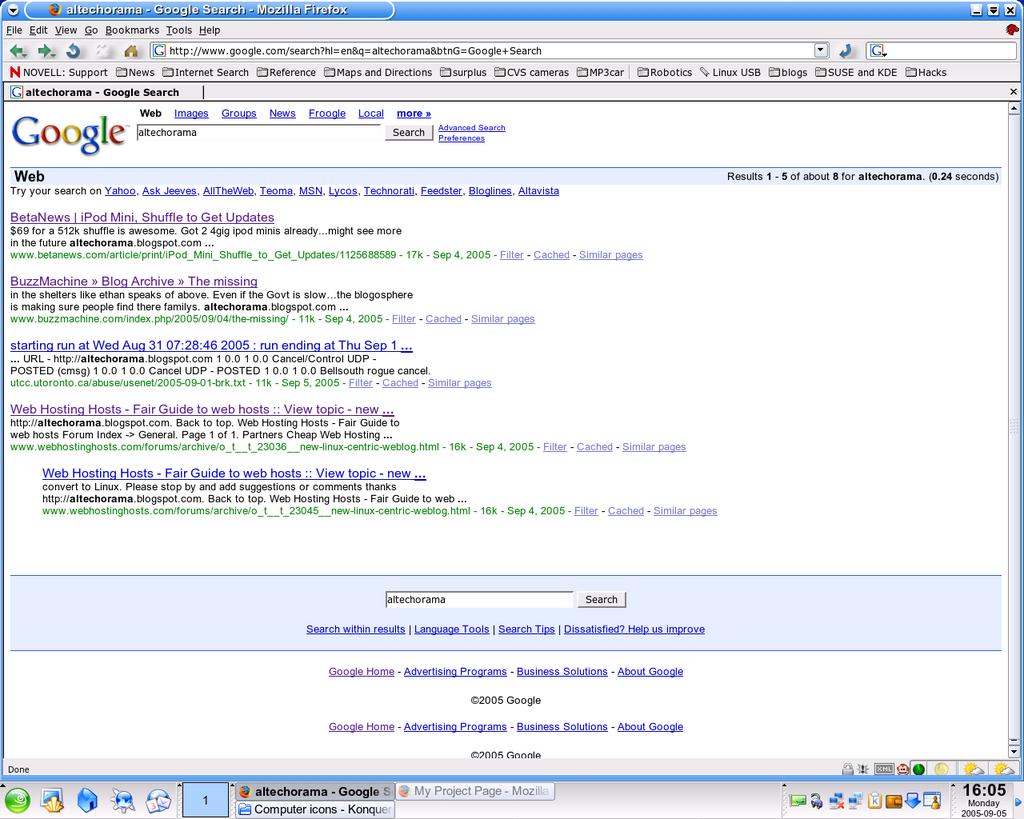Viewport: 1024px width, 819px height.
Task: Click the yellow moon weather icon in status bar
Action: [941, 769]
